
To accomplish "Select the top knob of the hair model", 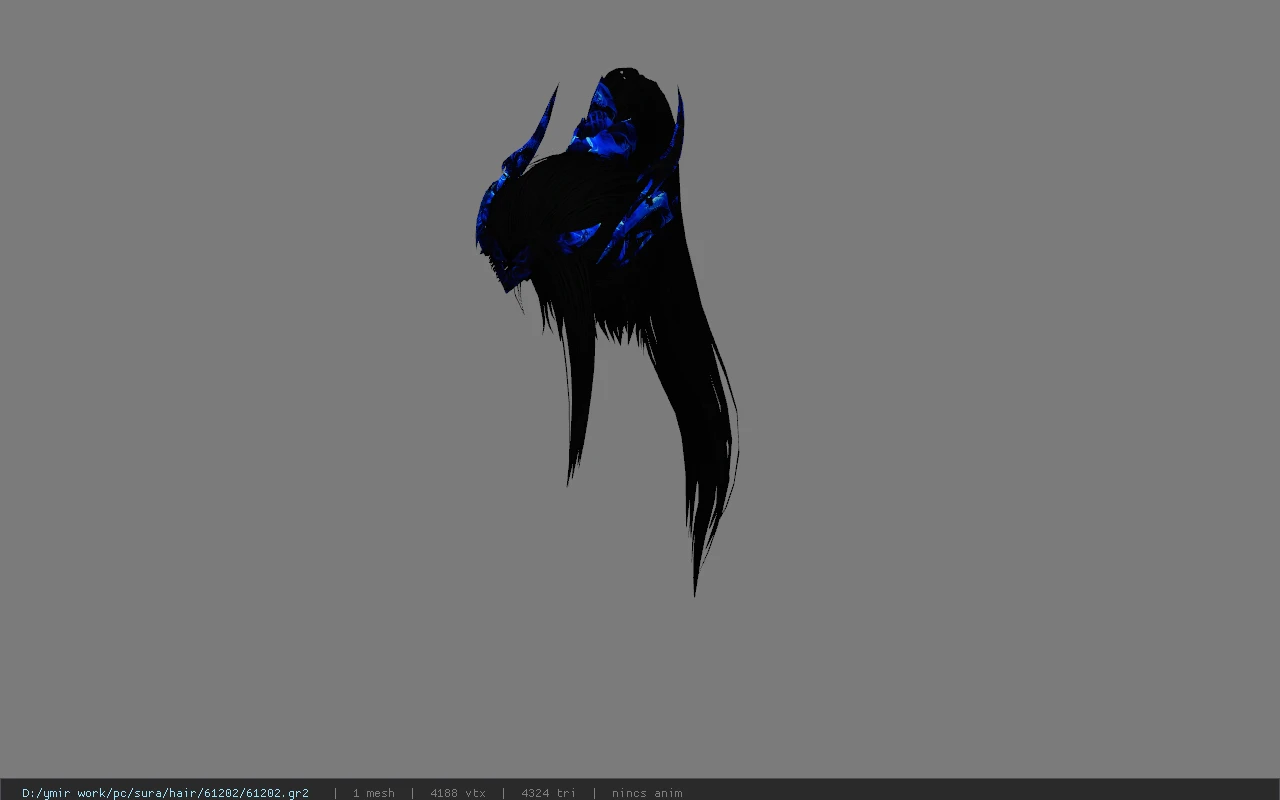I will [x=624, y=75].
